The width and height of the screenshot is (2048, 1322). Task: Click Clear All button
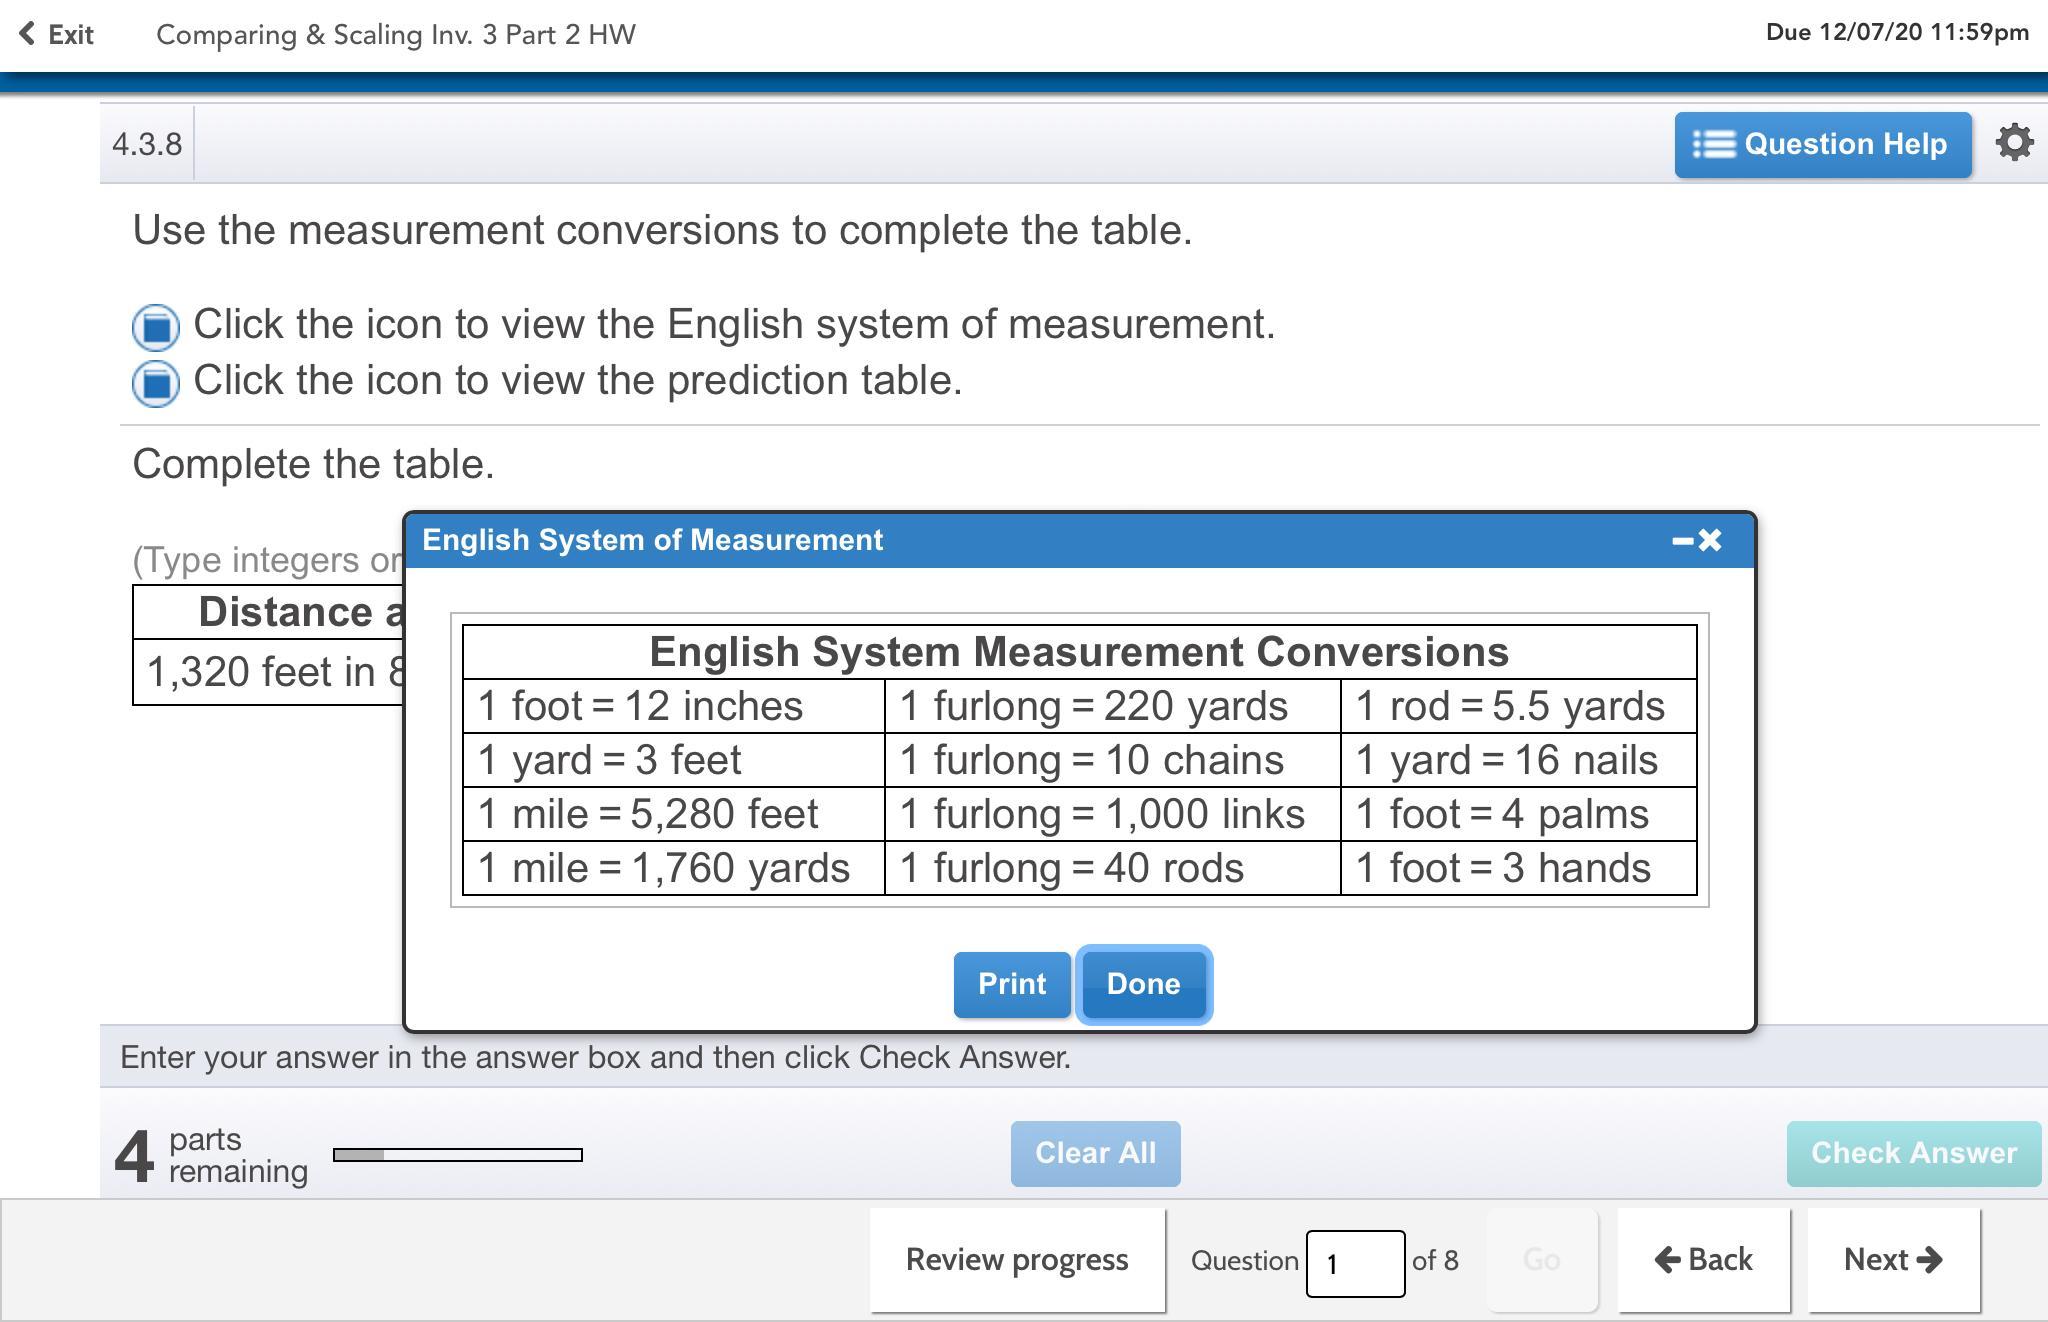click(1095, 1153)
